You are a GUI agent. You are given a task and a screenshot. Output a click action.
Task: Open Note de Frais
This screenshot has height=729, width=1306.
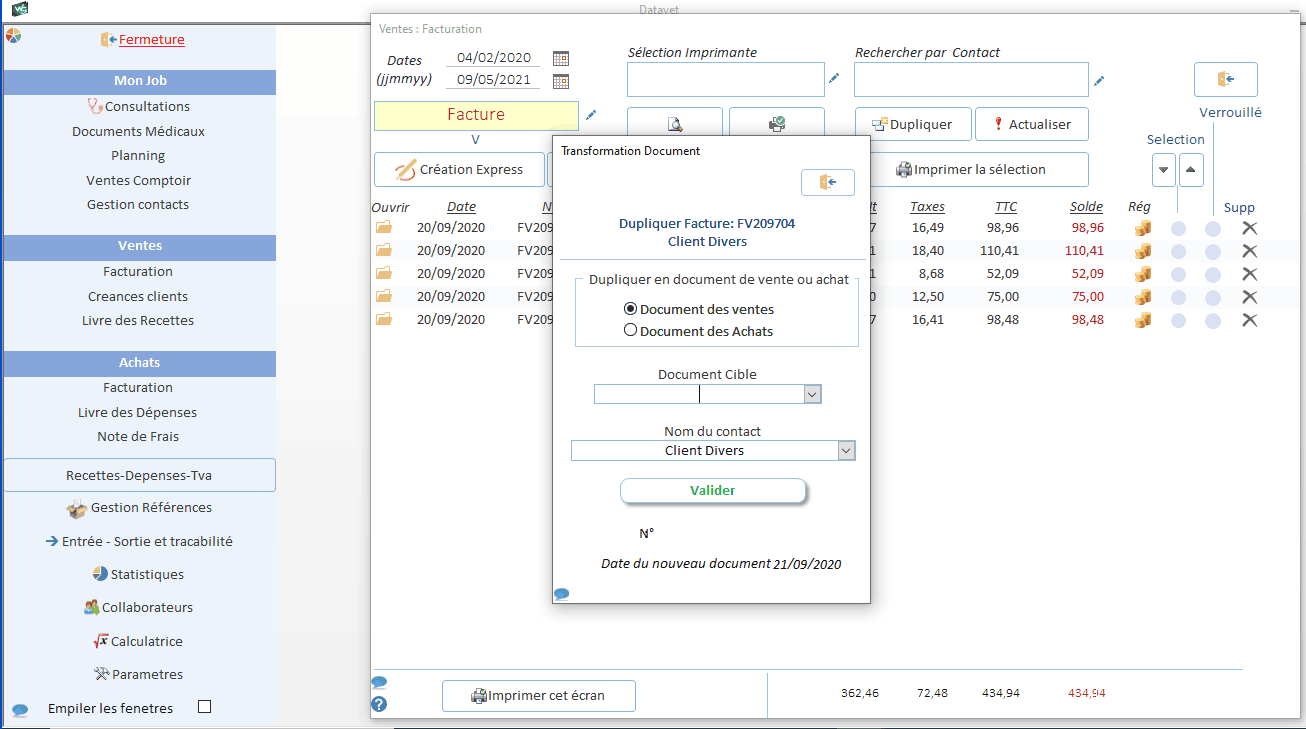point(138,436)
